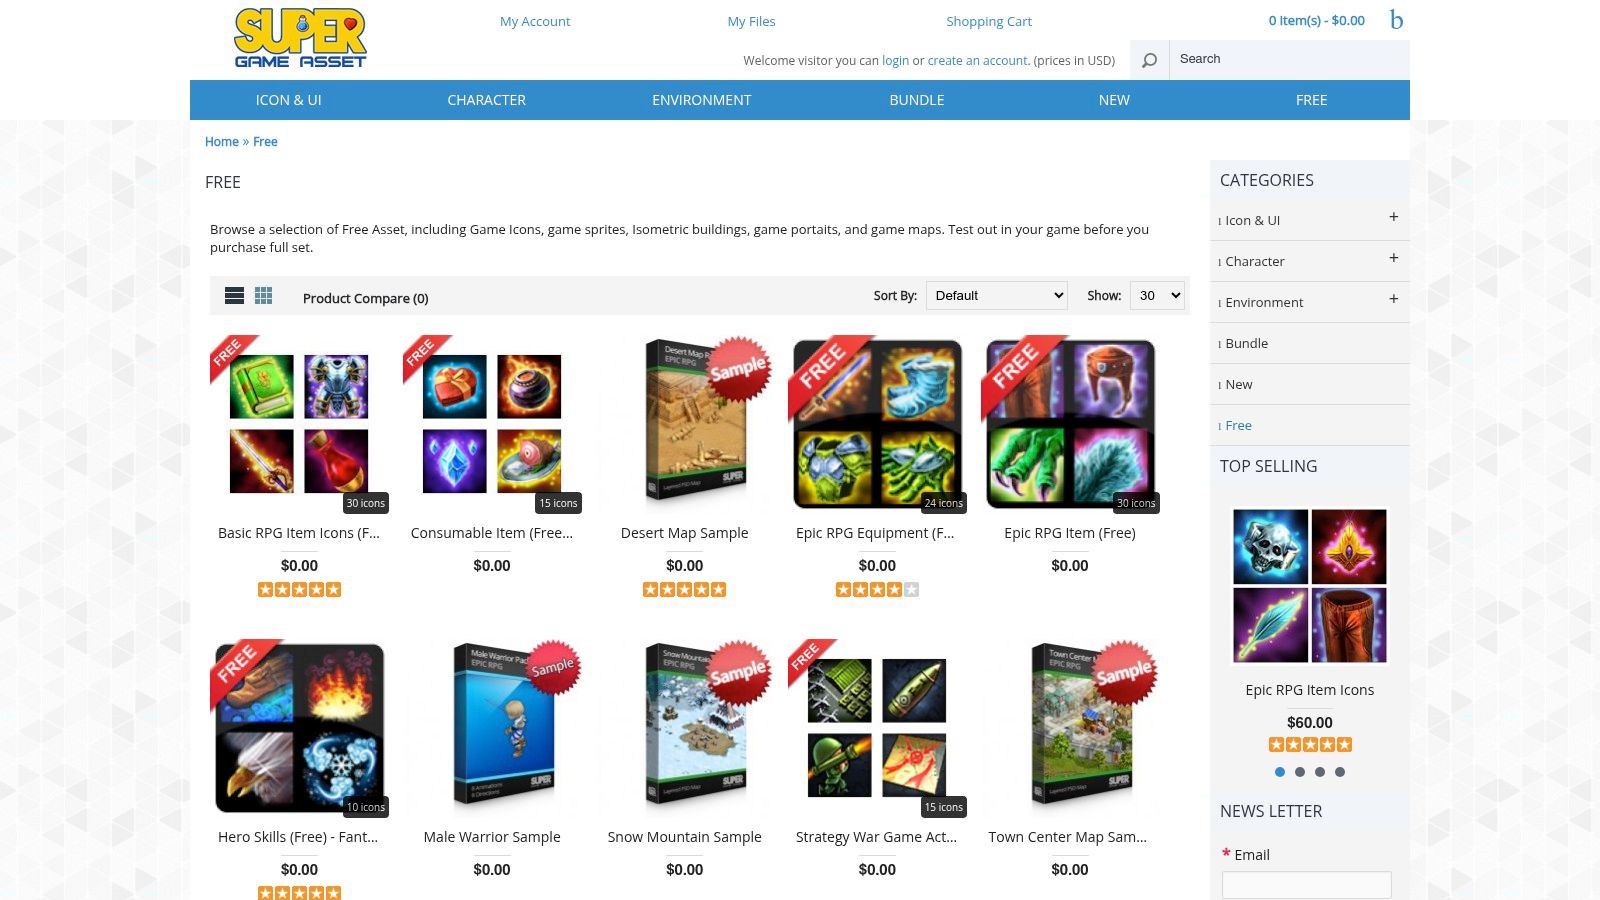Click the blue b icon by cart
The height and width of the screenshot is (900, 1600).
click(1396, 19)
